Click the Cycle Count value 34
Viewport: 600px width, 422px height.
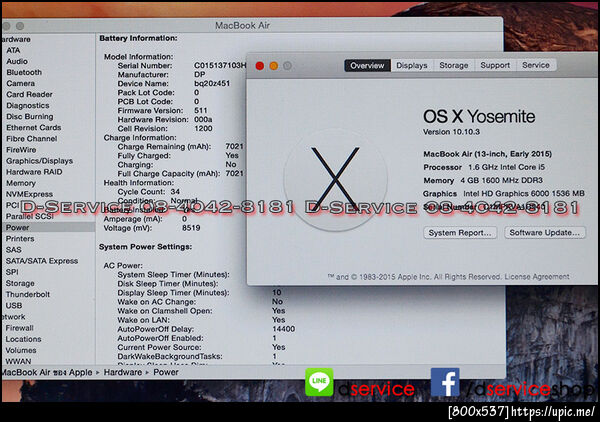pyautogui.click(x=175, y=191)
